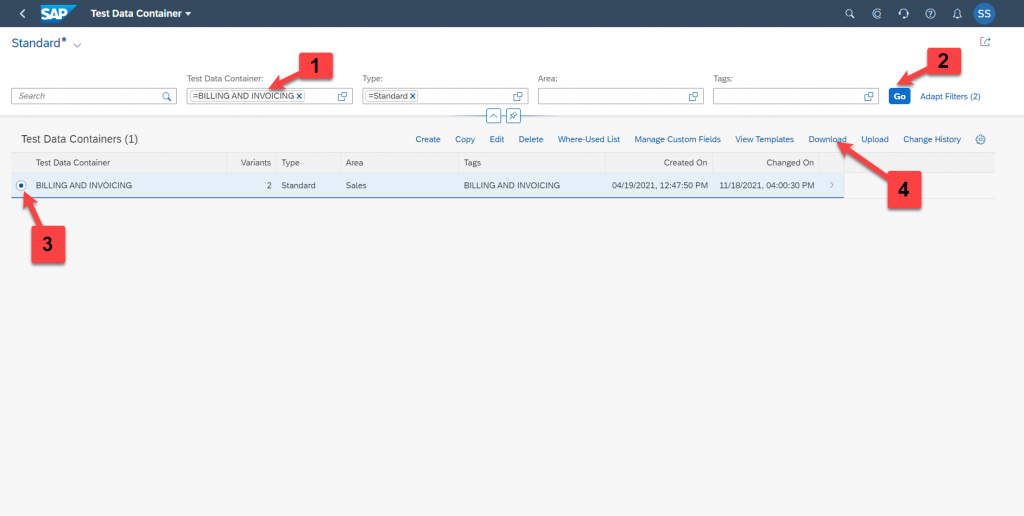Open Change History
The height and width of the screenshot is (516, 1024).
point(932,139)
